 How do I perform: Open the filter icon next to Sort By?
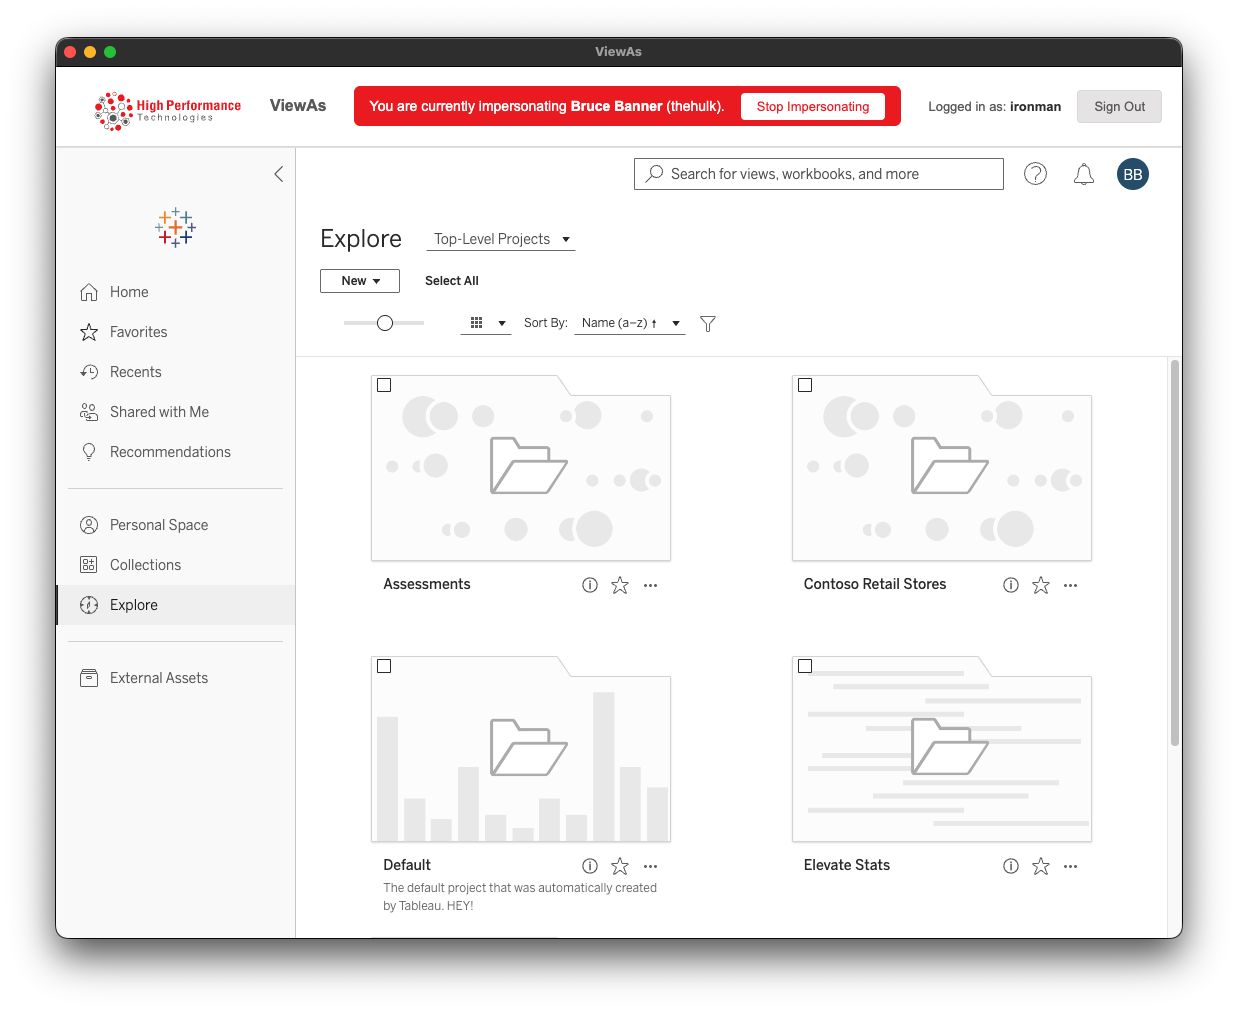pyautogui.click(x=707, y=323)
